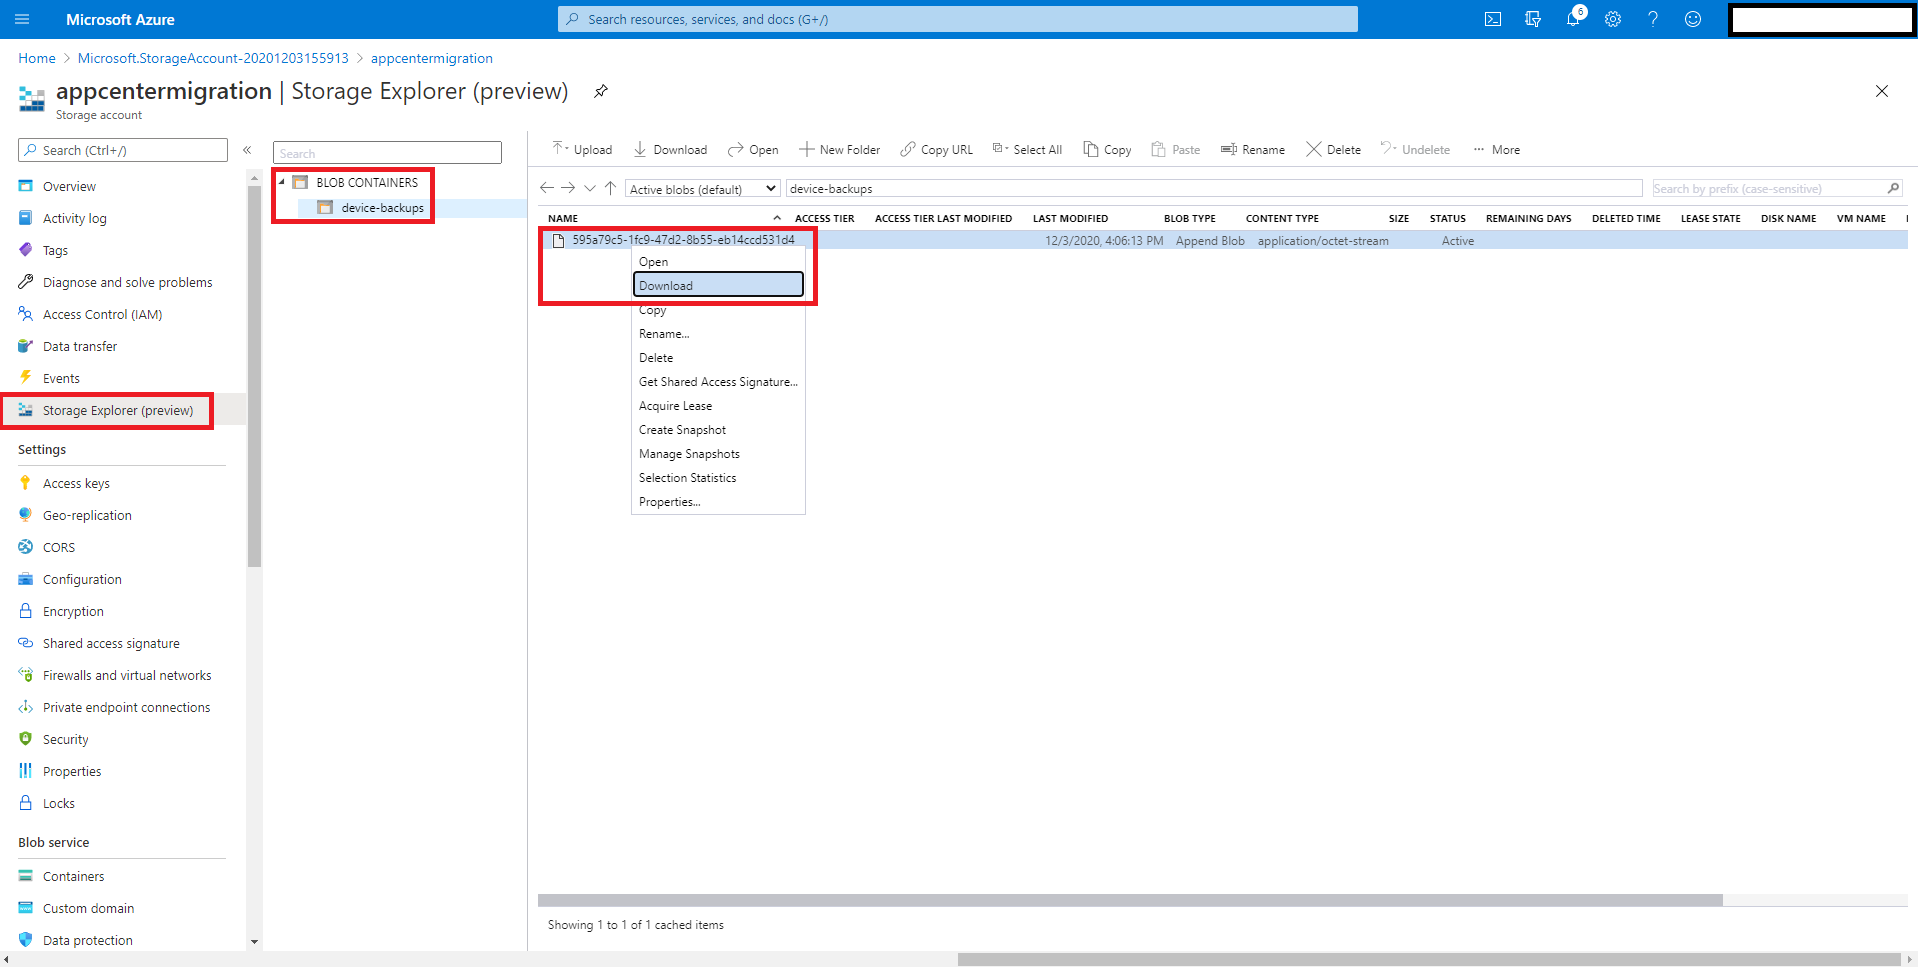The image size is (1918, 967).
Task: Click the Search by prefix field
Action: click(x=1766, y=189)
